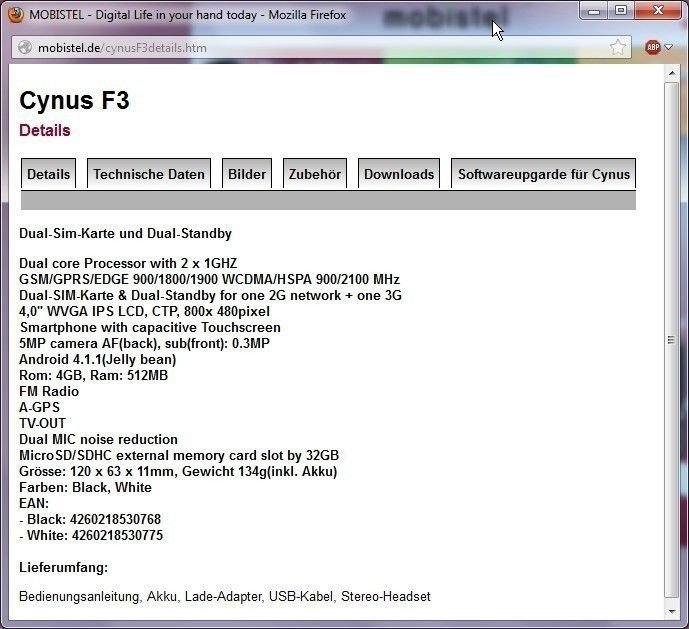Bookmark this page with the star icon
This screenshot has width=689, height=629.
(x=618, y=47)
